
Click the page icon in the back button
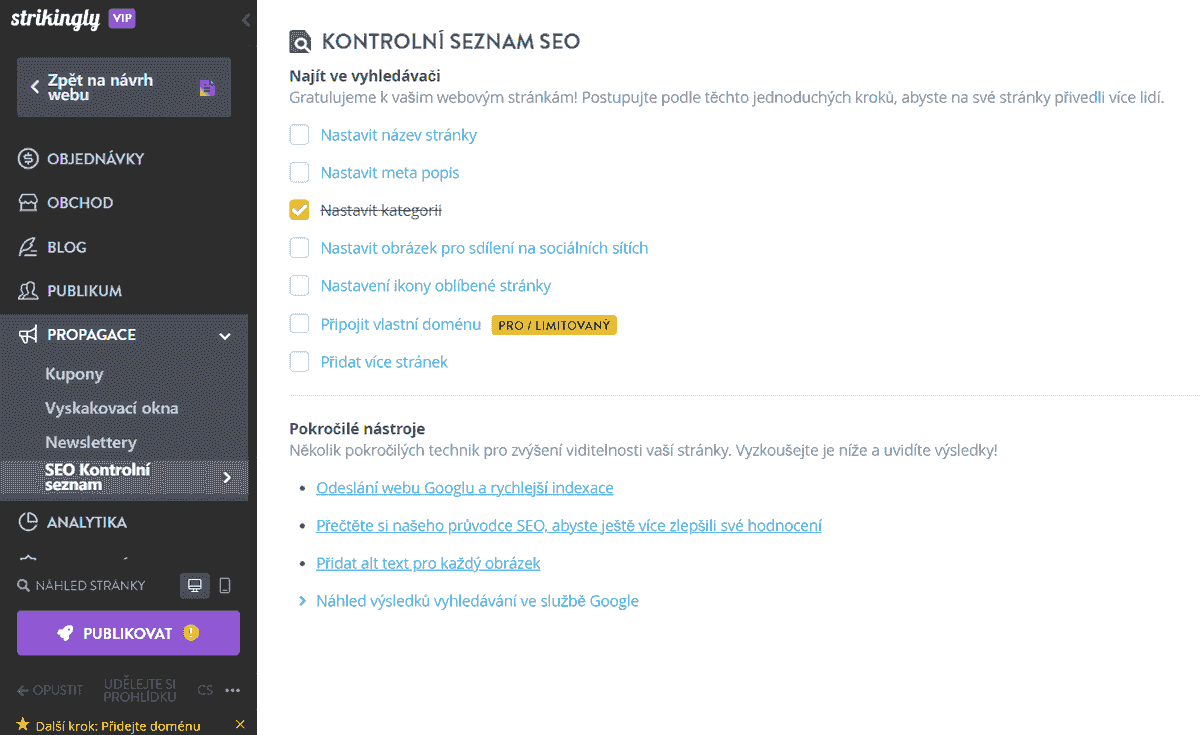point(207,87)
